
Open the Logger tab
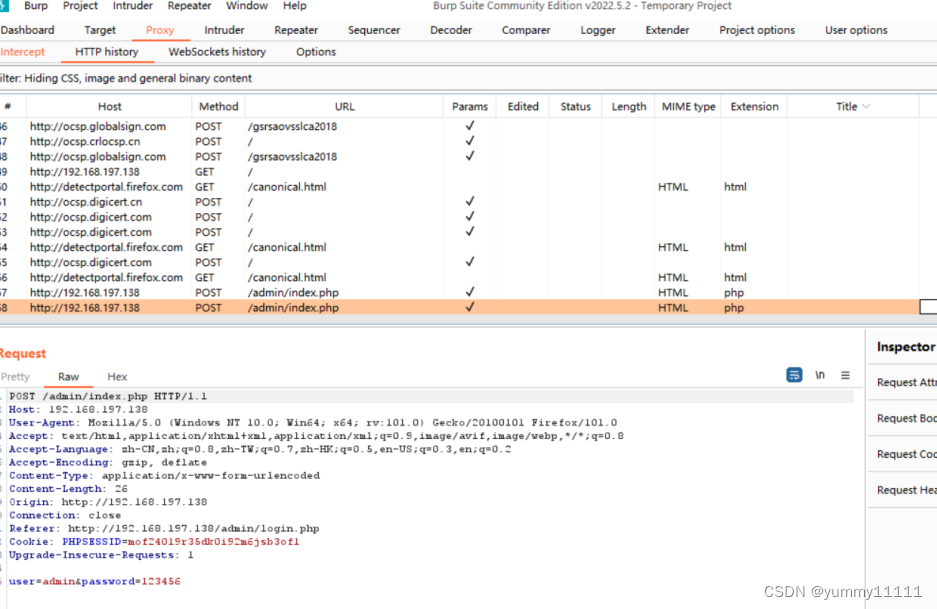tap(598, 30)
